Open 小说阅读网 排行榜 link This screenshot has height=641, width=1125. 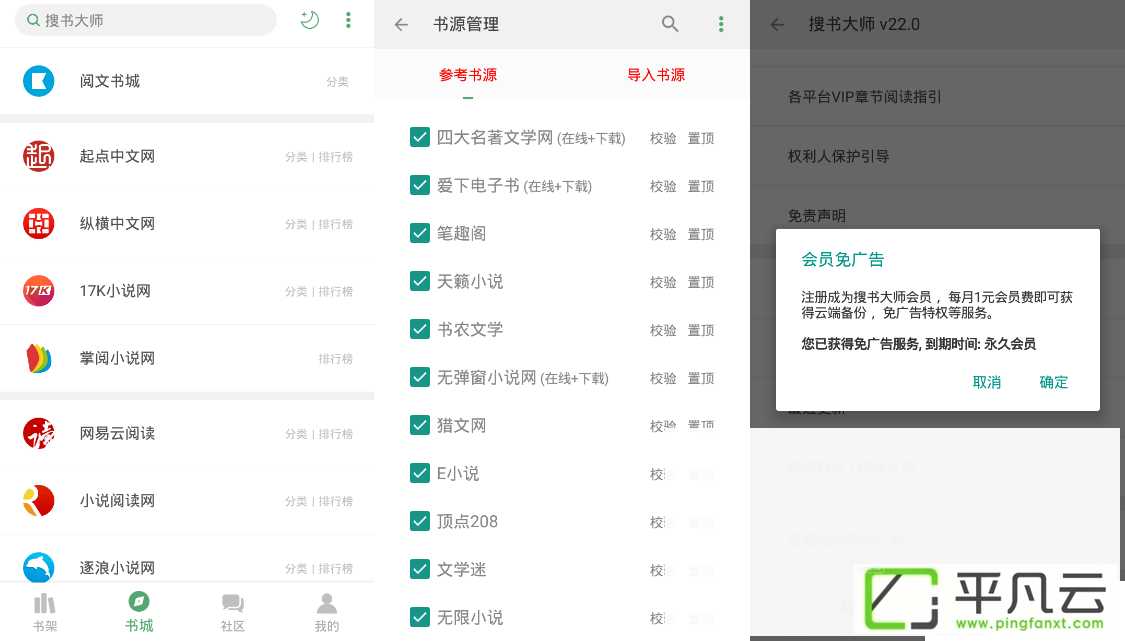pos(336,501)
